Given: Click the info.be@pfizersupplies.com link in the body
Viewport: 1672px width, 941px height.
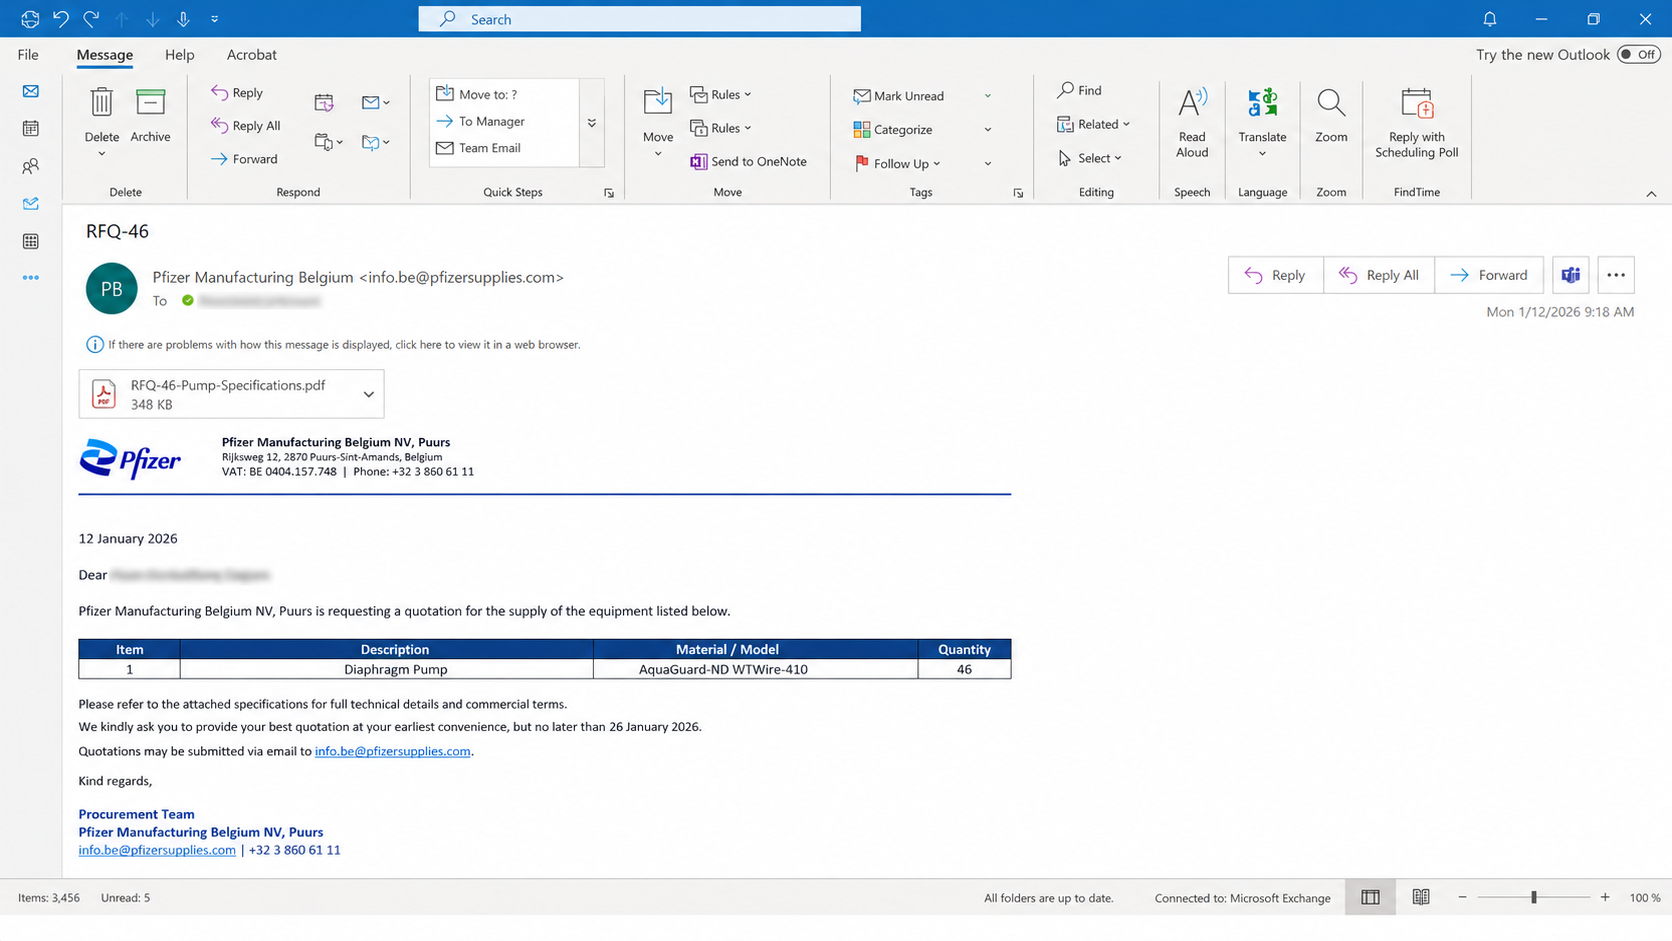Looking at the screenshot, I should (x=392, y=751).
